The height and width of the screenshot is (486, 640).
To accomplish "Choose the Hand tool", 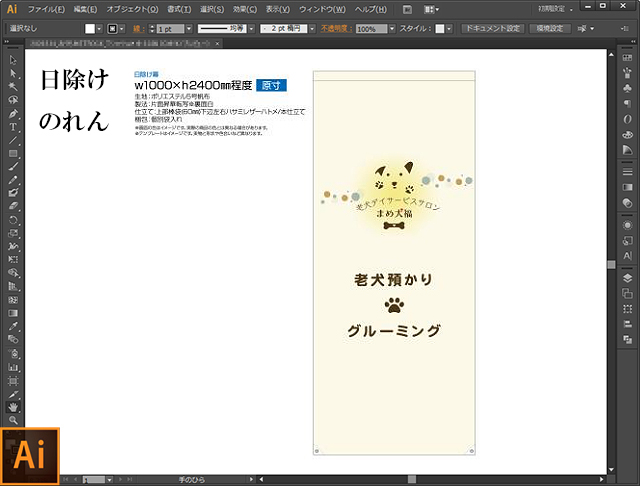I will pyautogui.click(x=13, y=407).
